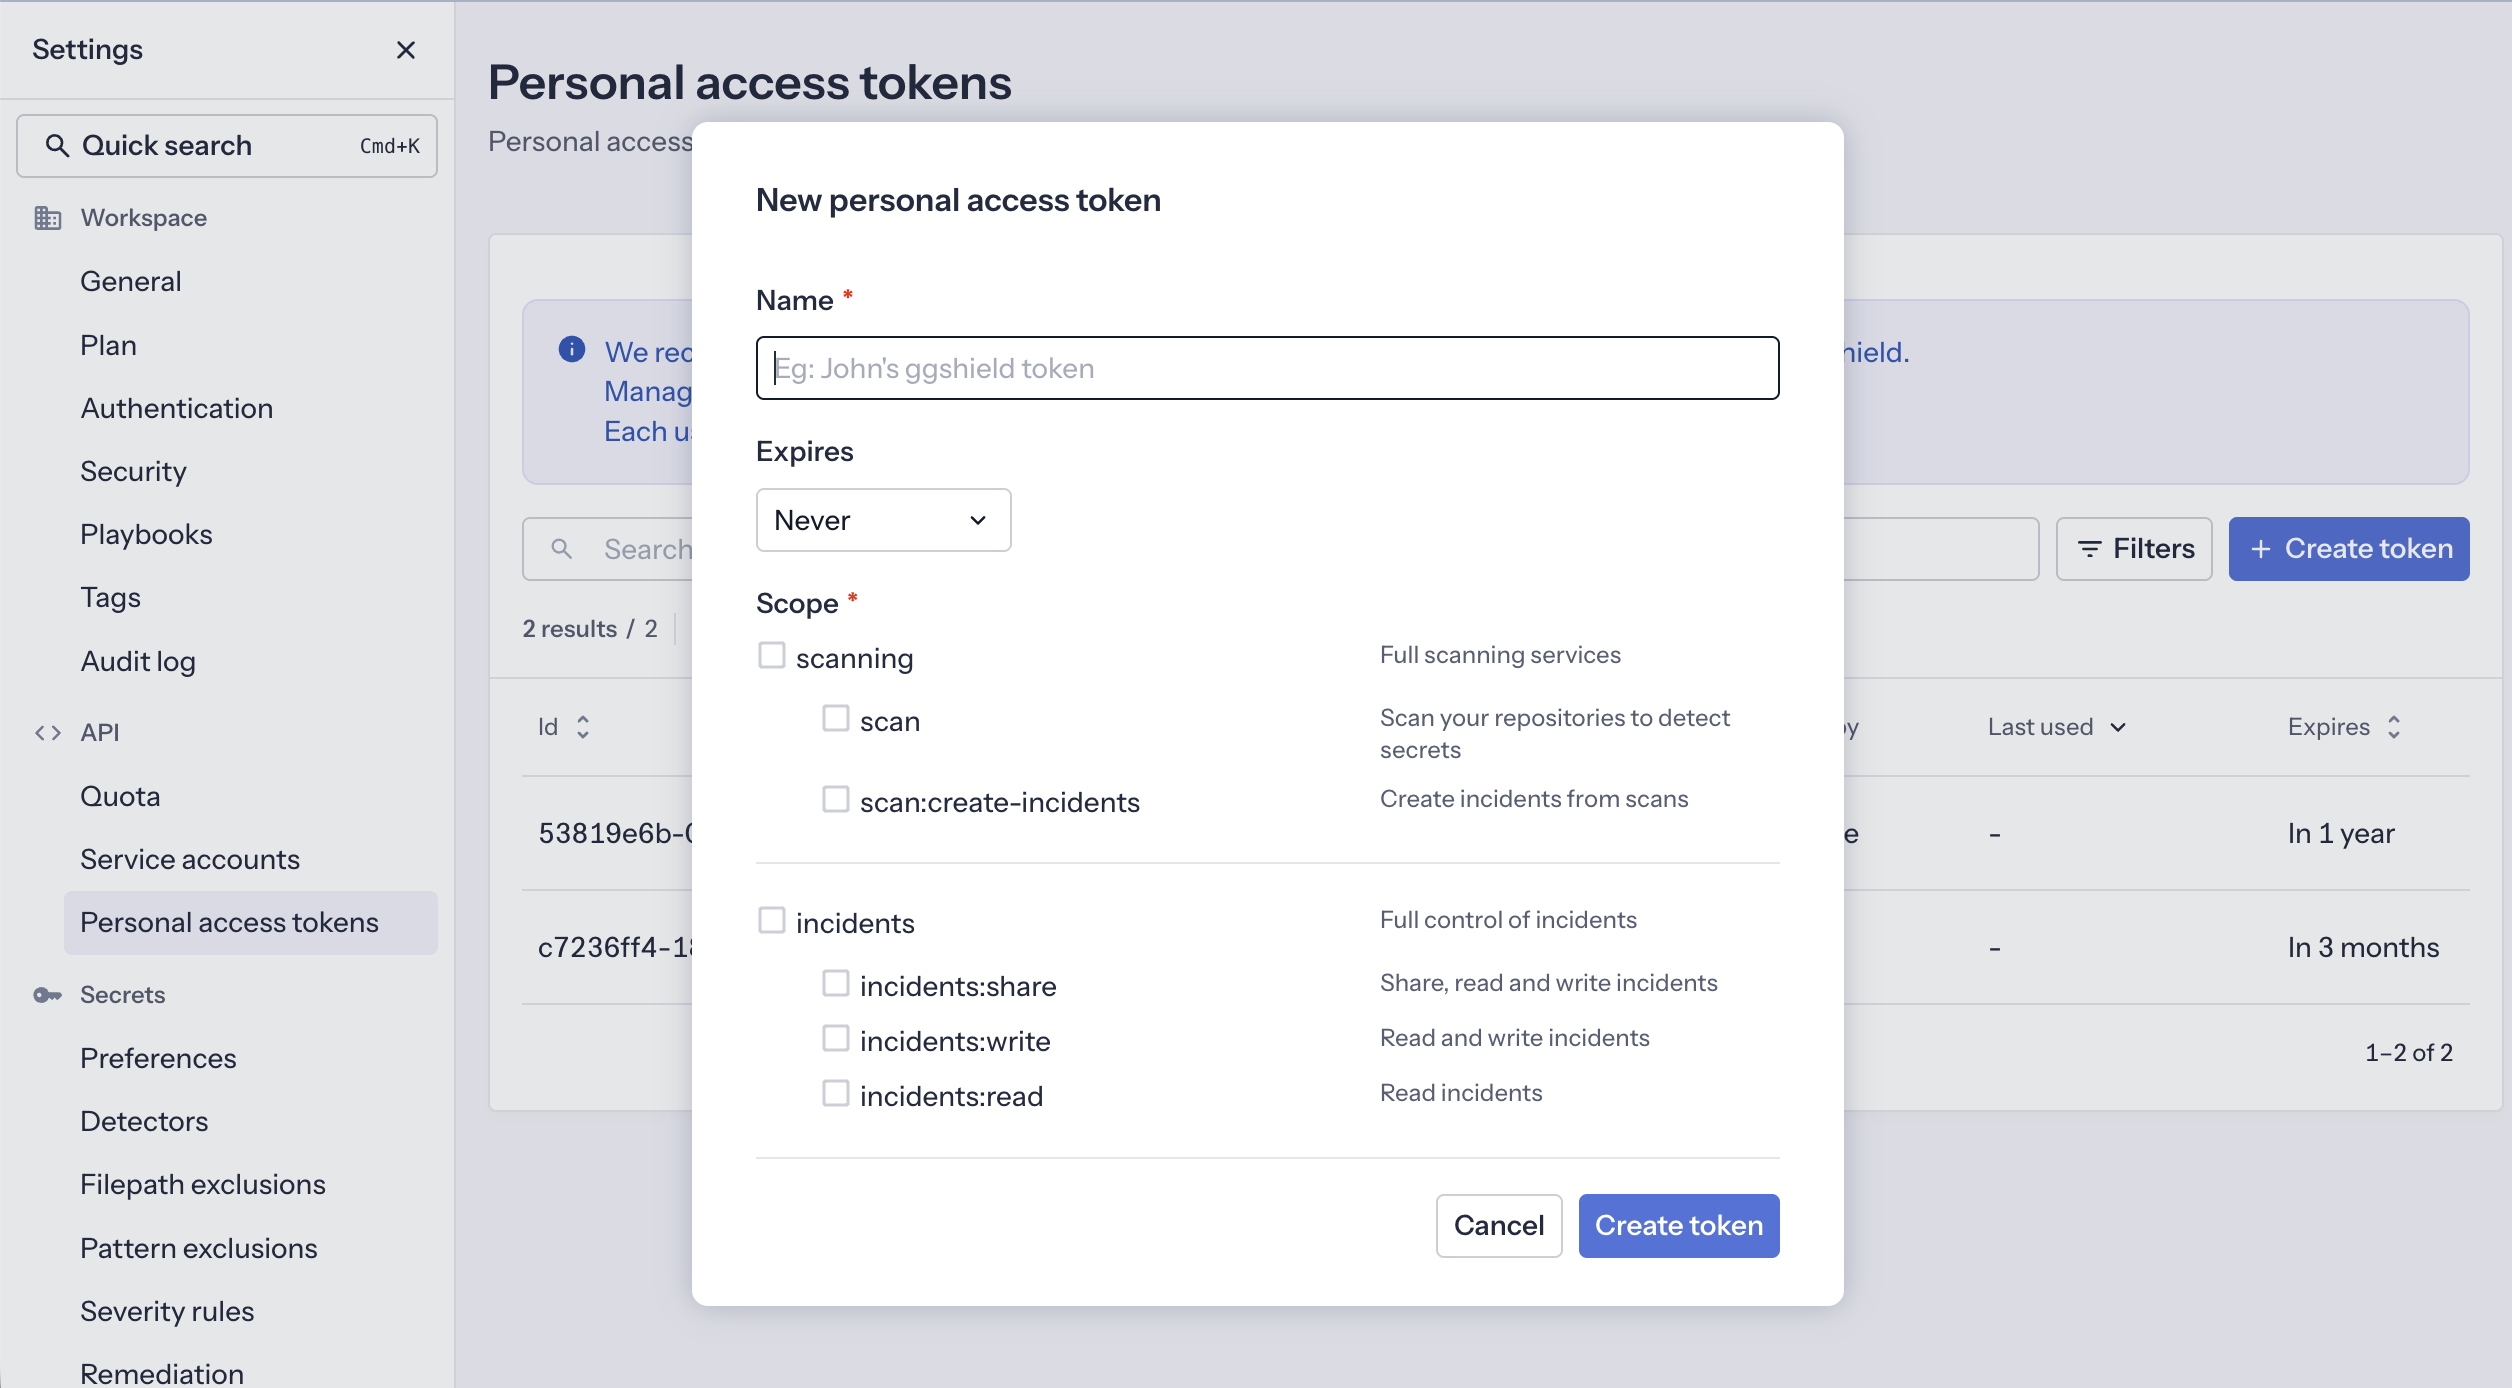Check the scan scope checkbox

(x=836, y=719)
